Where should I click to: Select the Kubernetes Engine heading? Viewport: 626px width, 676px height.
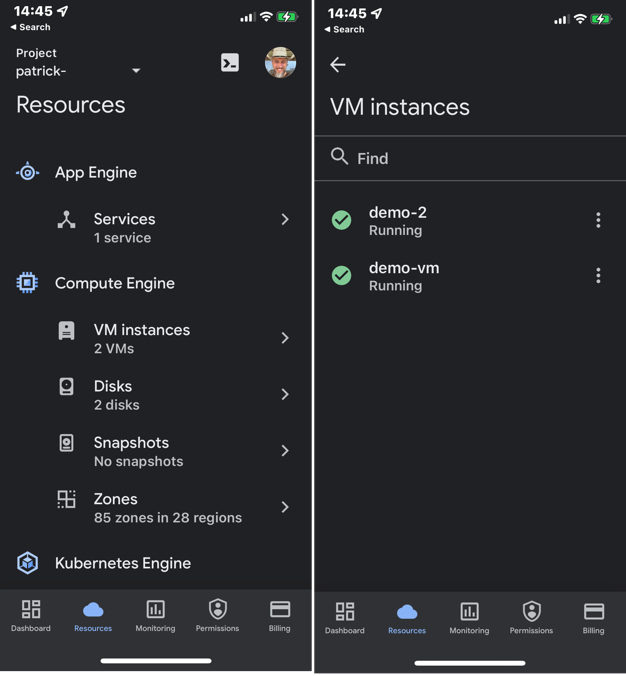(x=123, y=563)
